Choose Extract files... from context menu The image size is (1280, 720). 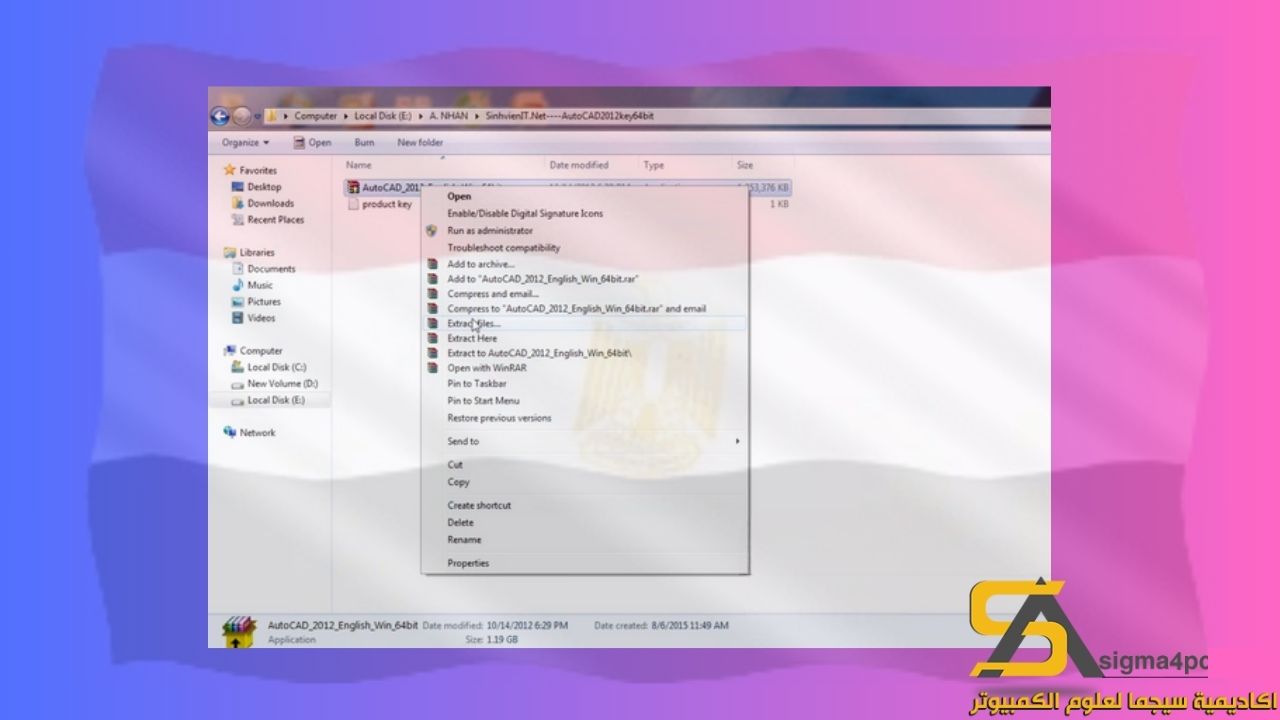pyautogui.click(x=474, y=324)
